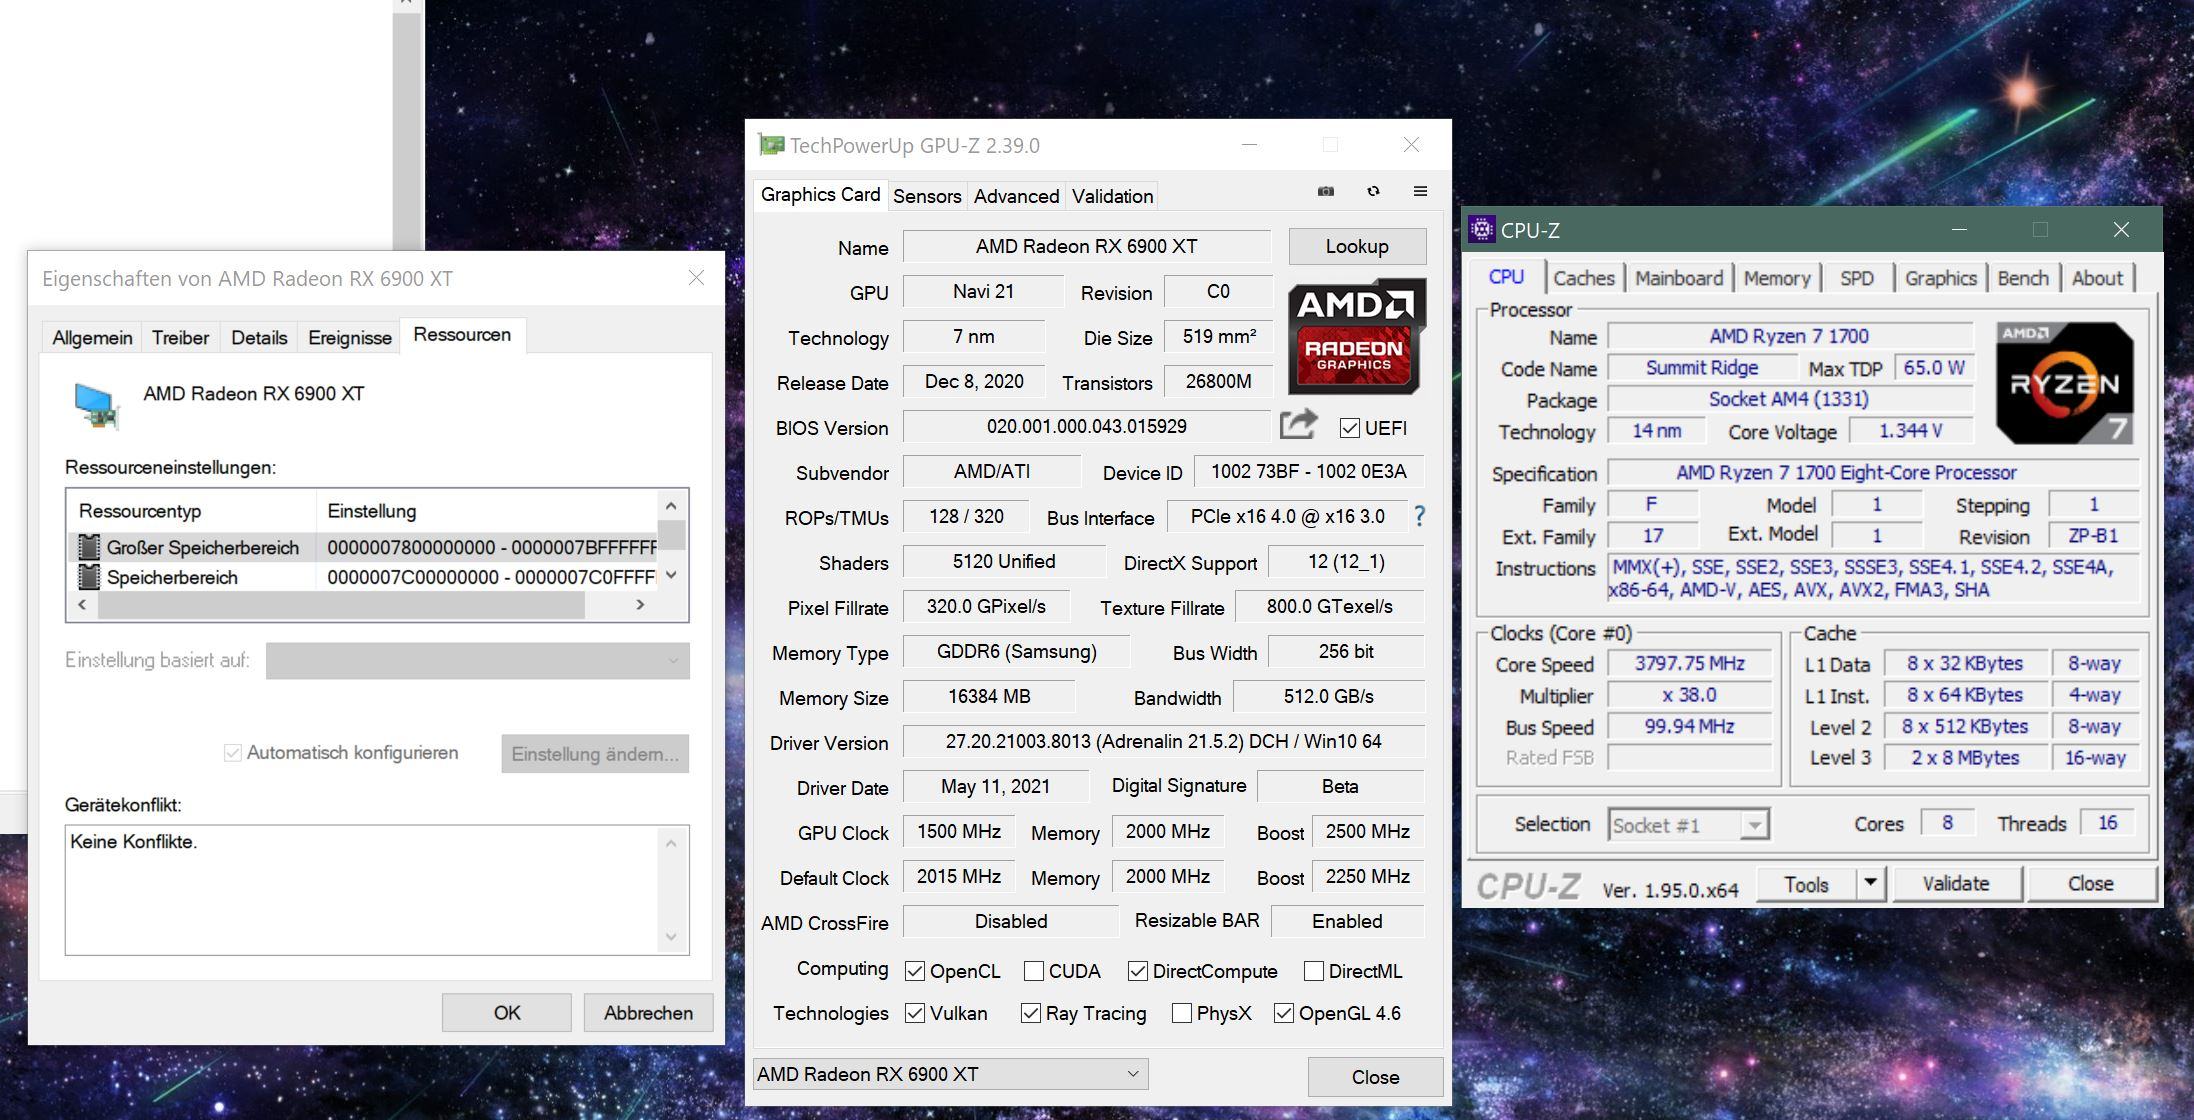Screen dimensions: 2194x1120
Task: Select the Großer Speicherbereich chip icon
Action: tap(89, 547)
